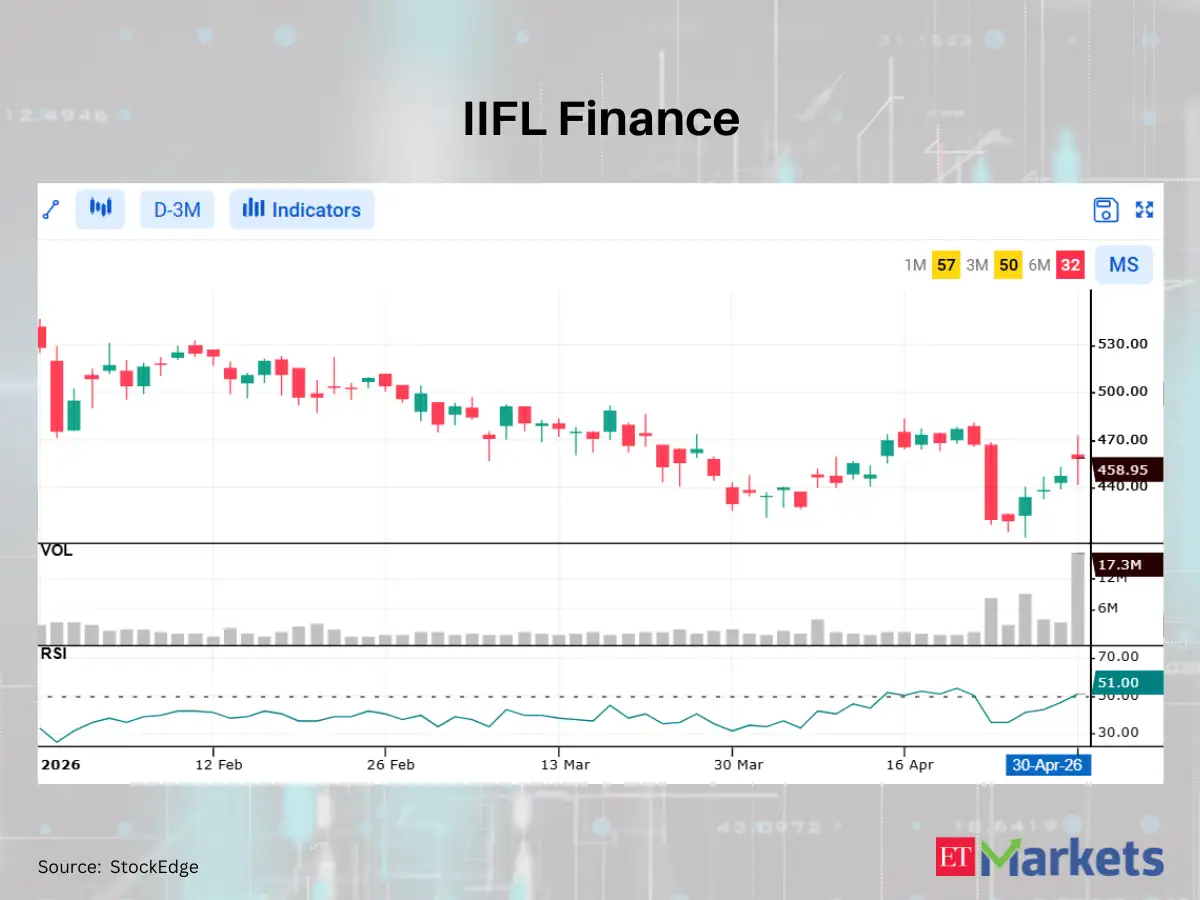
Task: Open the candlestick chart type selector
Action: 100,209
